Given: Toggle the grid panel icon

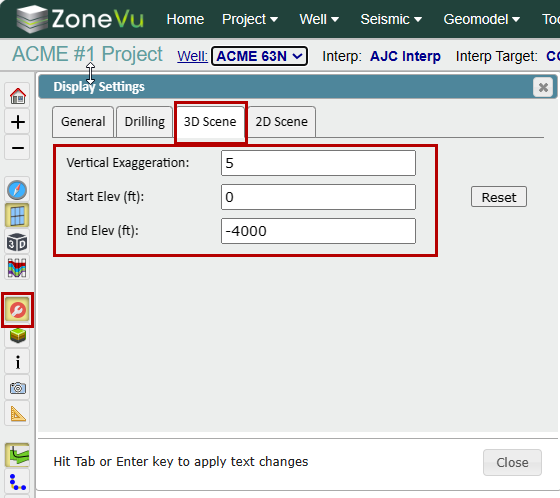Looking at the screenshot, I should [17, 215].
